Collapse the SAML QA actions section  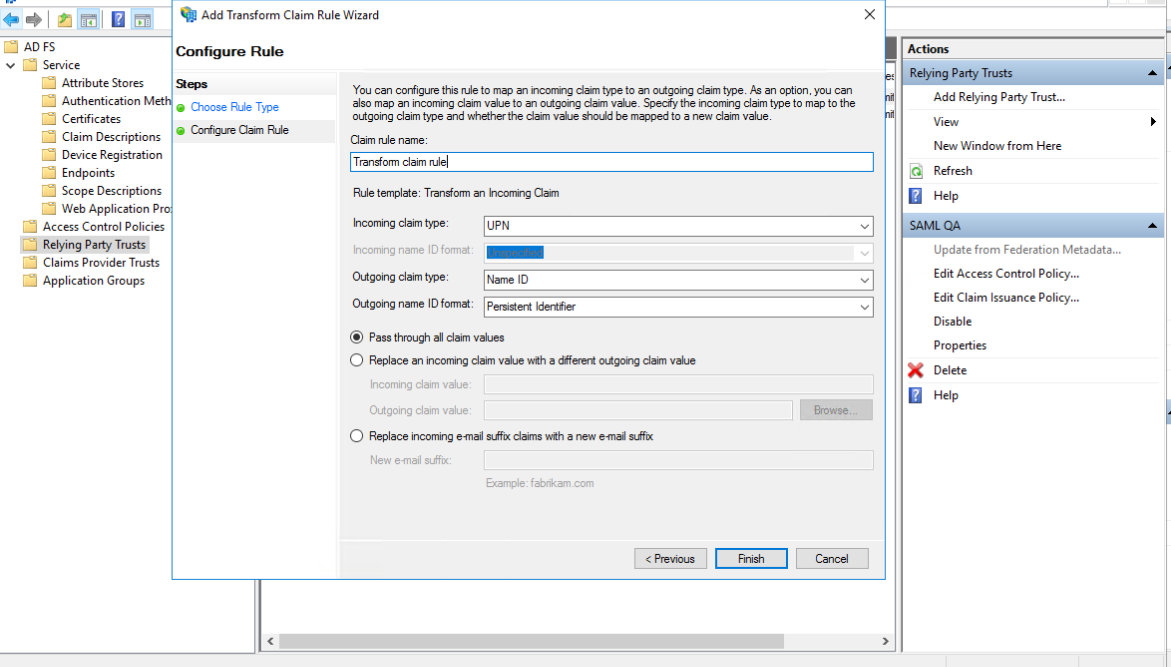tap(1152, 226)
